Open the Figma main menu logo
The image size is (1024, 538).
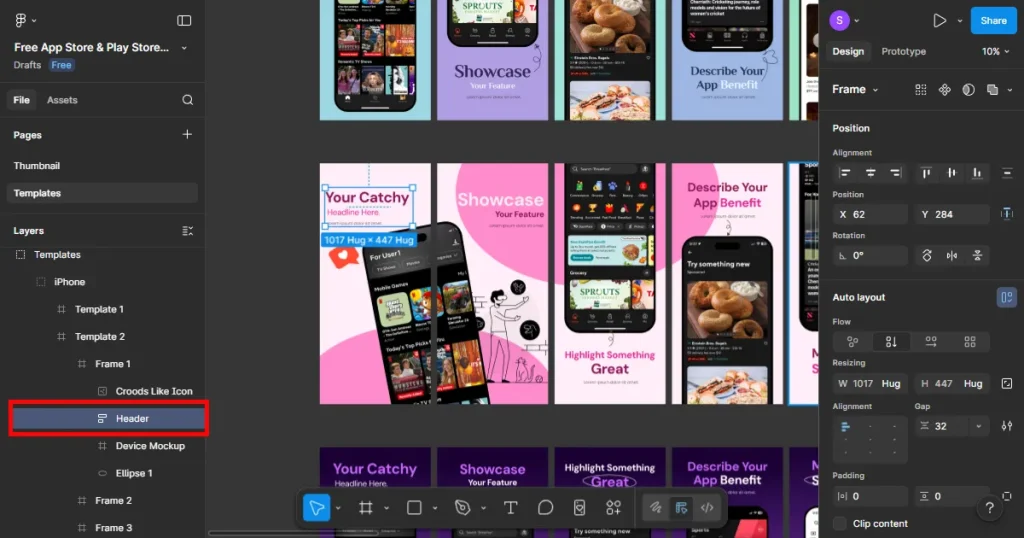click(x=20, y=20)
